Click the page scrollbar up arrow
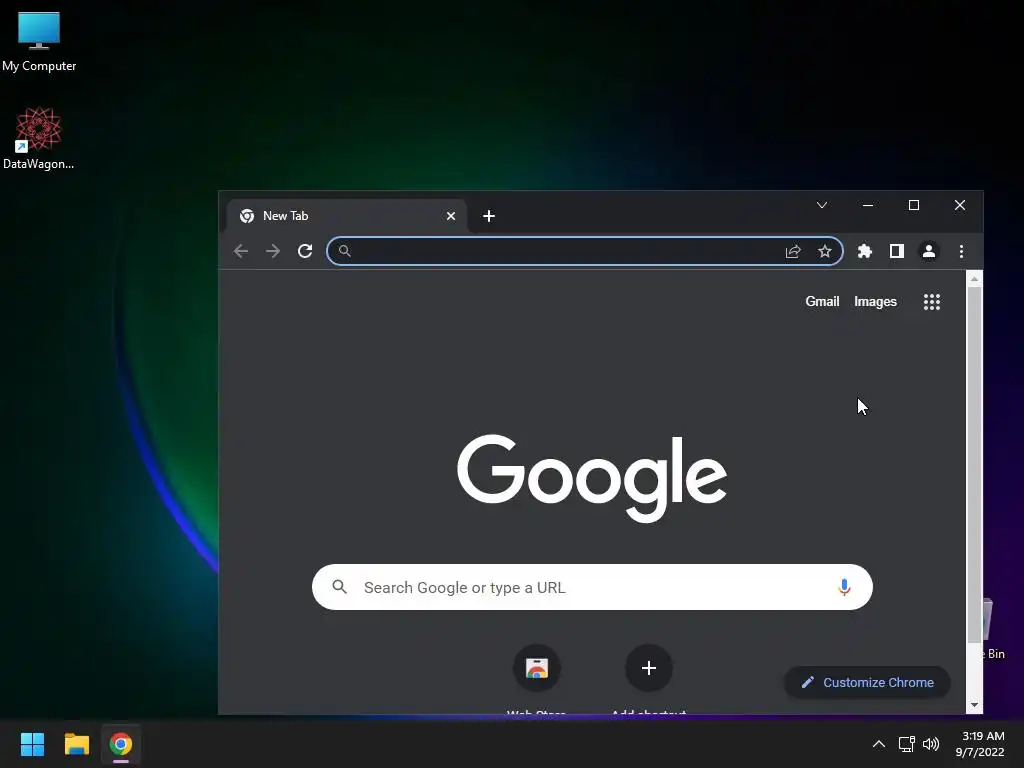 pos(974,279)
